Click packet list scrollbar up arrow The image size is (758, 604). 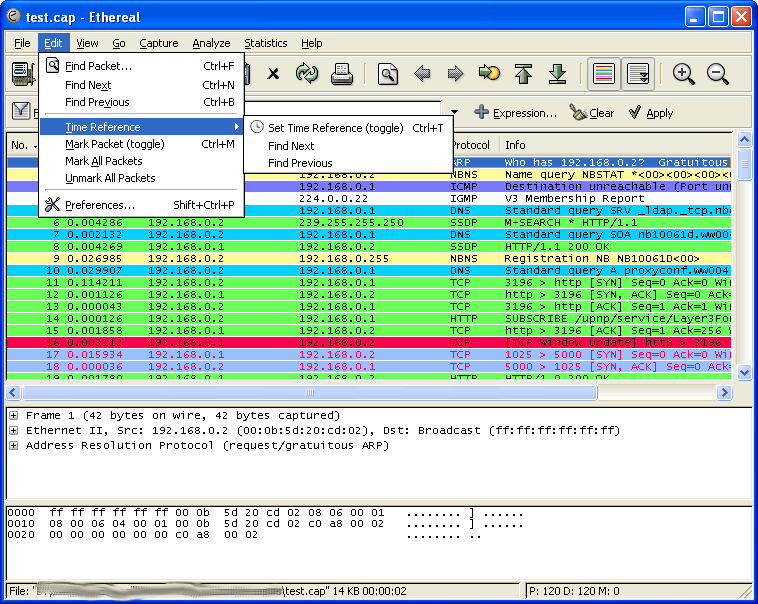(744, 140)
